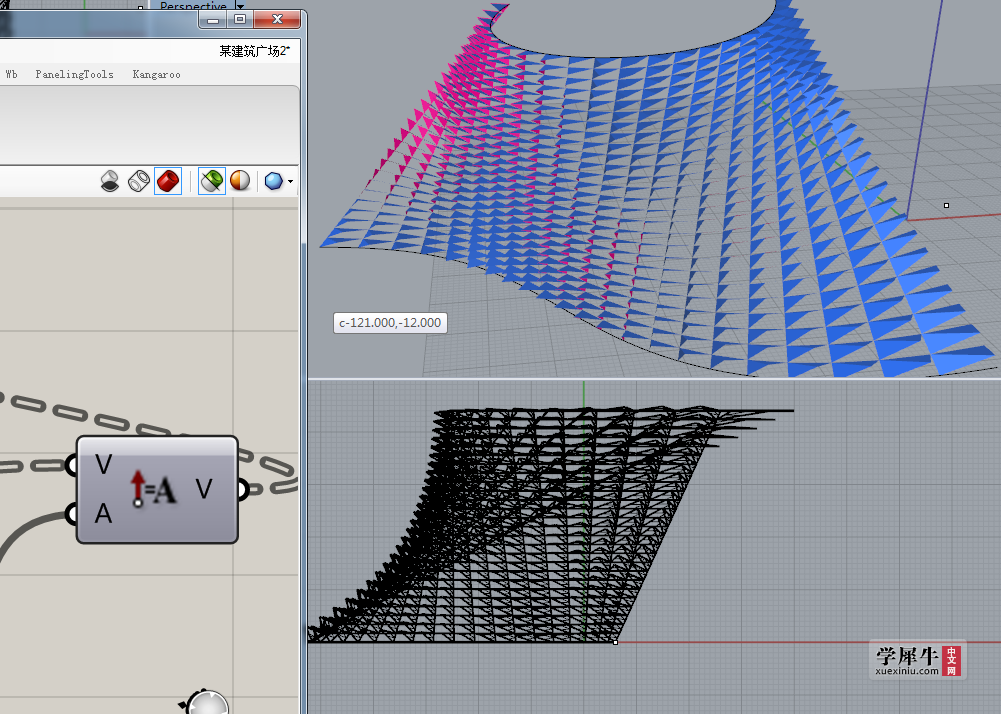1001x714 pixels.
Task: Minimize the Grasshopper window
Action: tap(213, 20)
